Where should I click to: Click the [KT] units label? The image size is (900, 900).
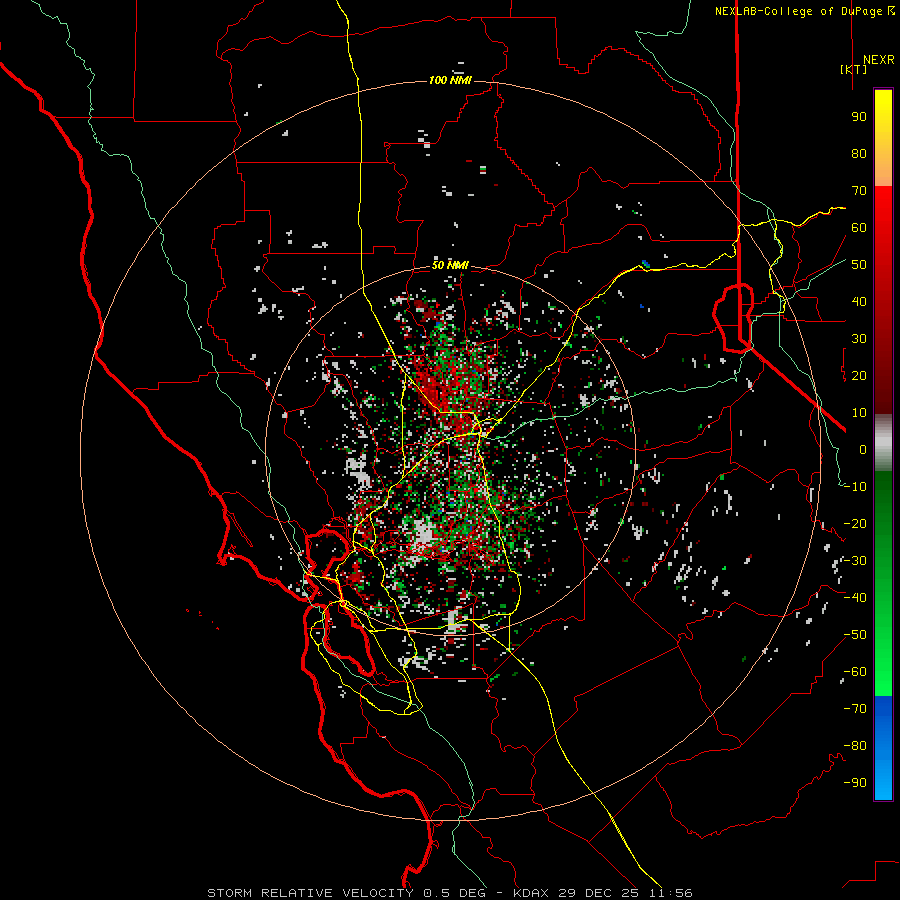pos(853,69)
